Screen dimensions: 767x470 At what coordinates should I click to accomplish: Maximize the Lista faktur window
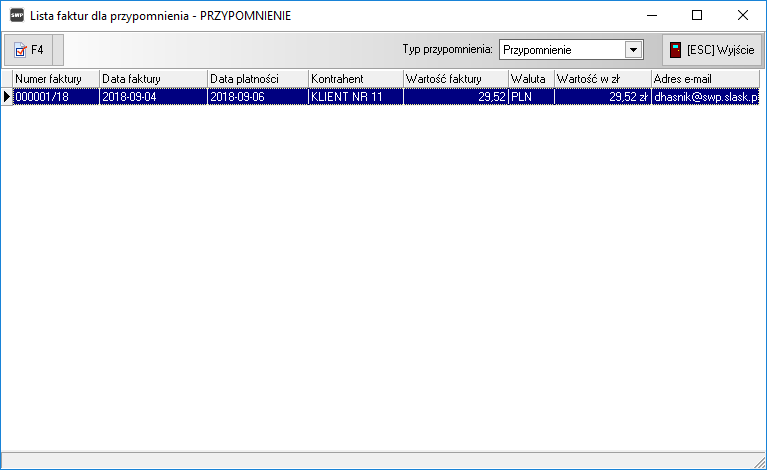click(697, 15)
